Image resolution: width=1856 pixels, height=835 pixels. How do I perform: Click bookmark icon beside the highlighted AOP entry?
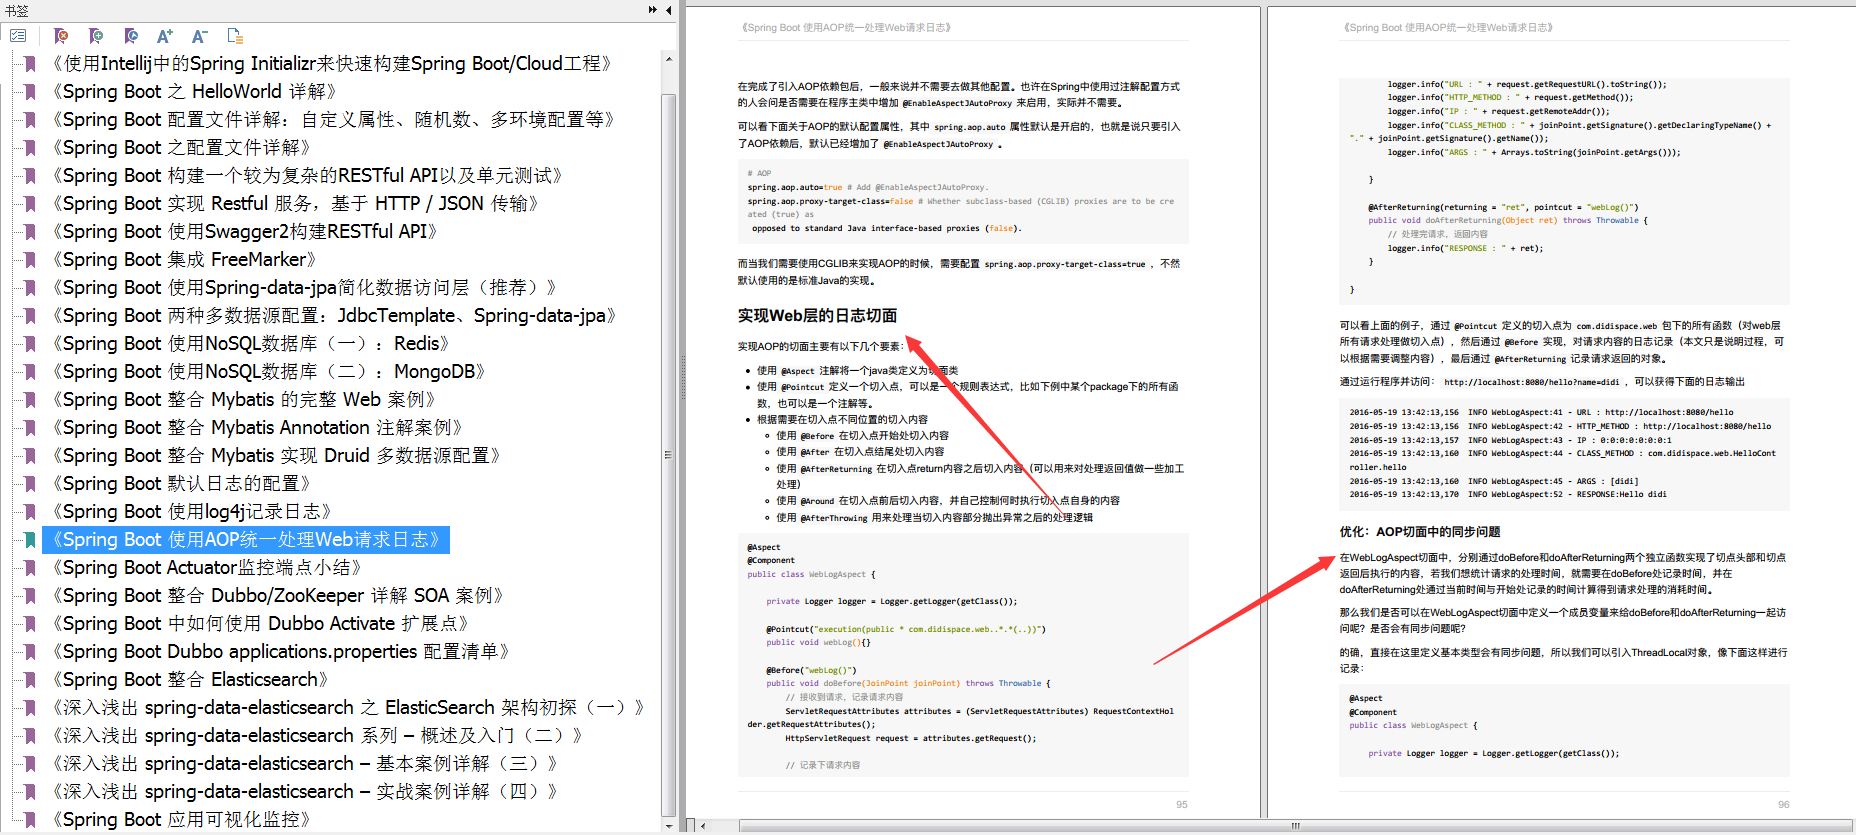tap(30, 540)
